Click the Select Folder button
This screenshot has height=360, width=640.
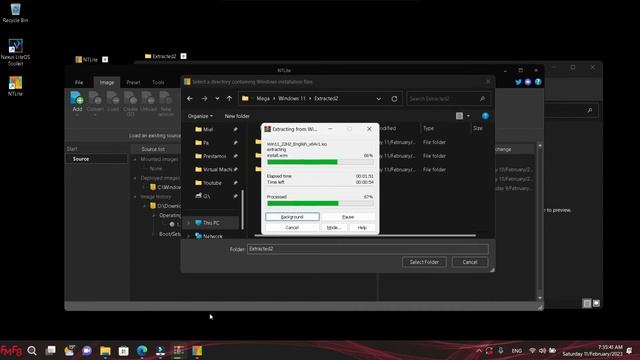click(x=424, y=262)
